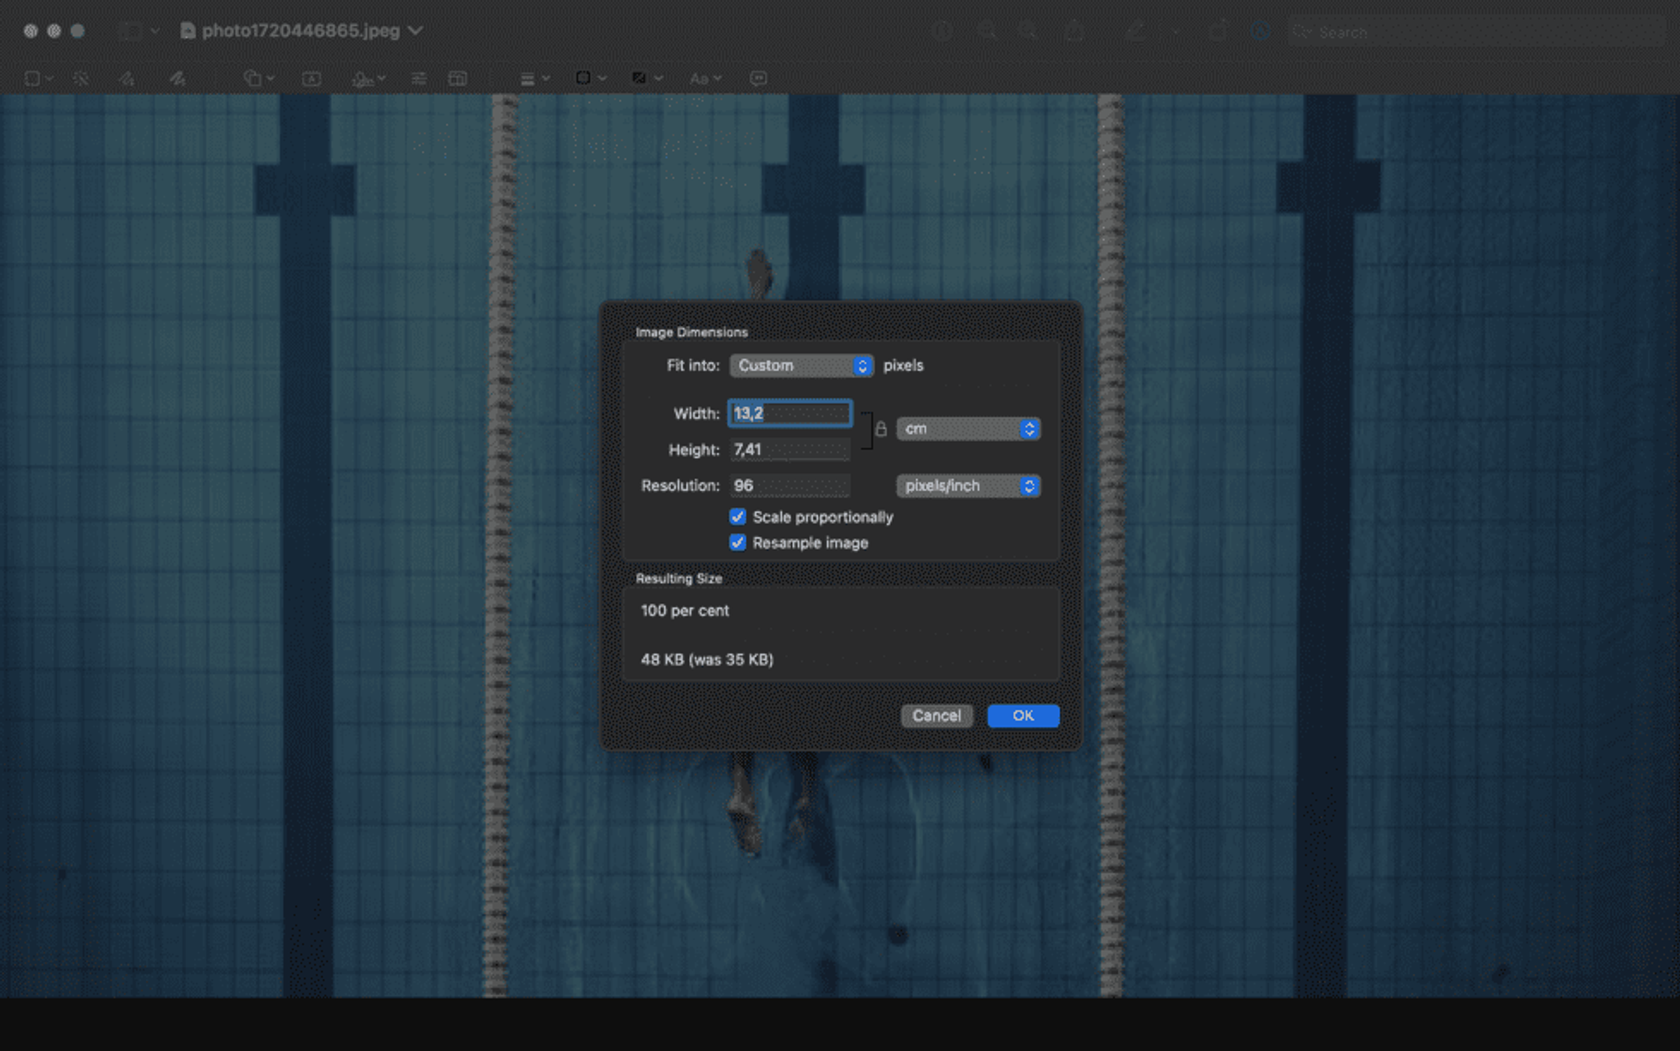1680x1051 pixels.
Task: Pick the Draw tool
Action: pos(178,78)
